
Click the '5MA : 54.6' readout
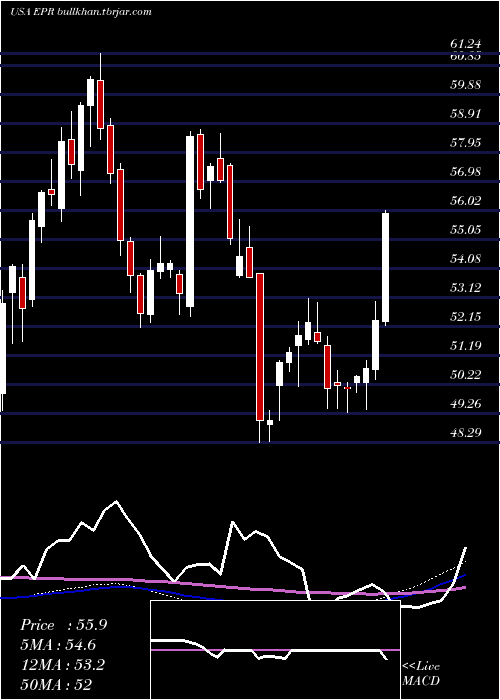click(x=58, y=645)
